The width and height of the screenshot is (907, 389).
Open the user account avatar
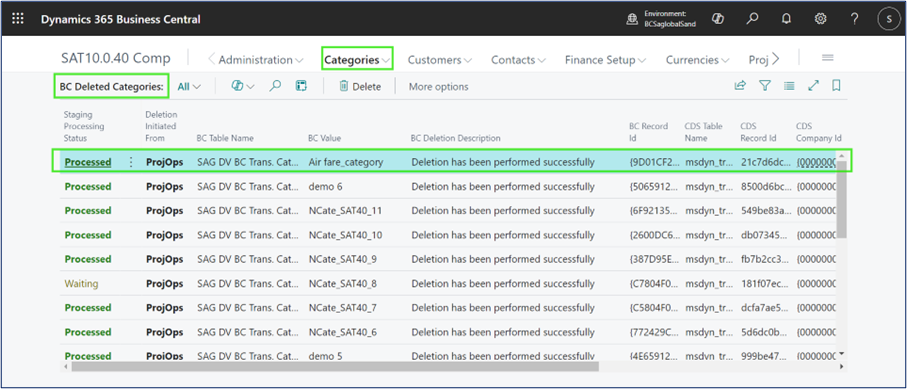888,19
